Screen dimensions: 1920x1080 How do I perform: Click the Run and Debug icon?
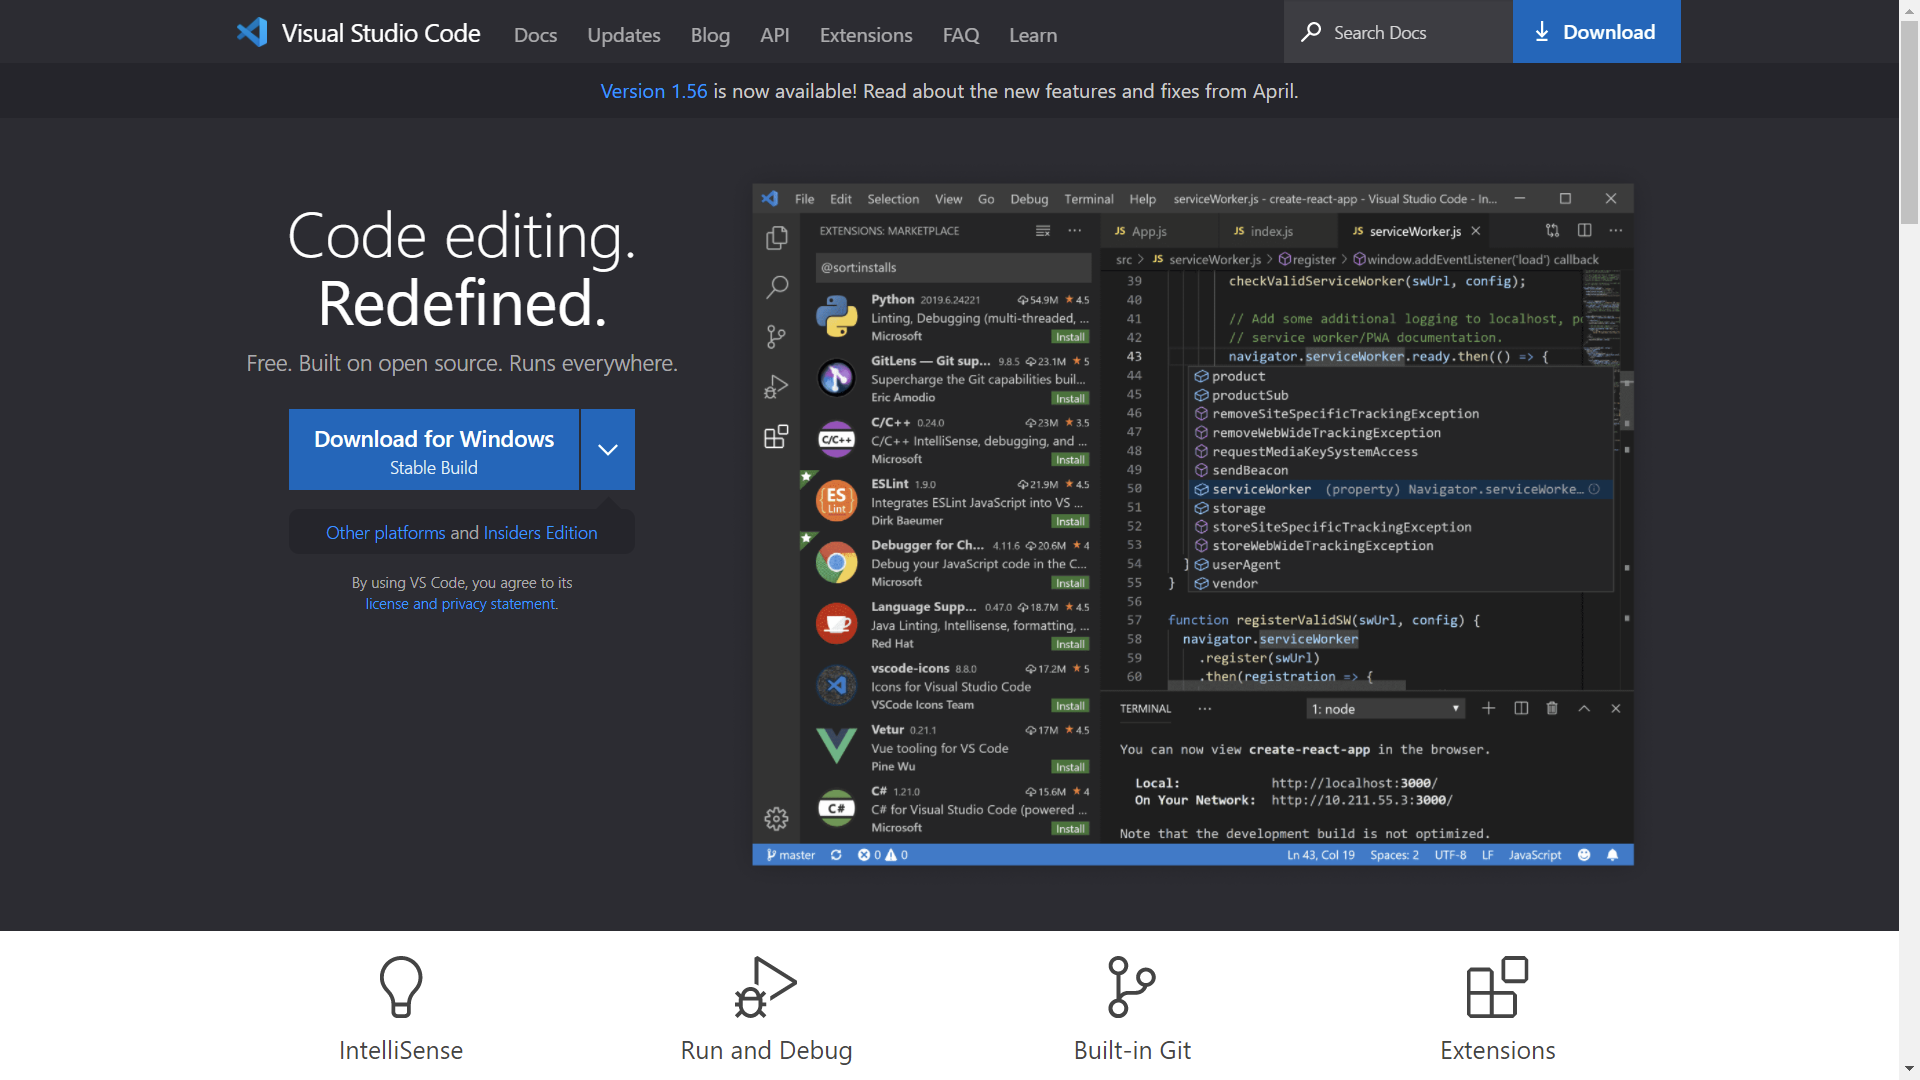766,986
